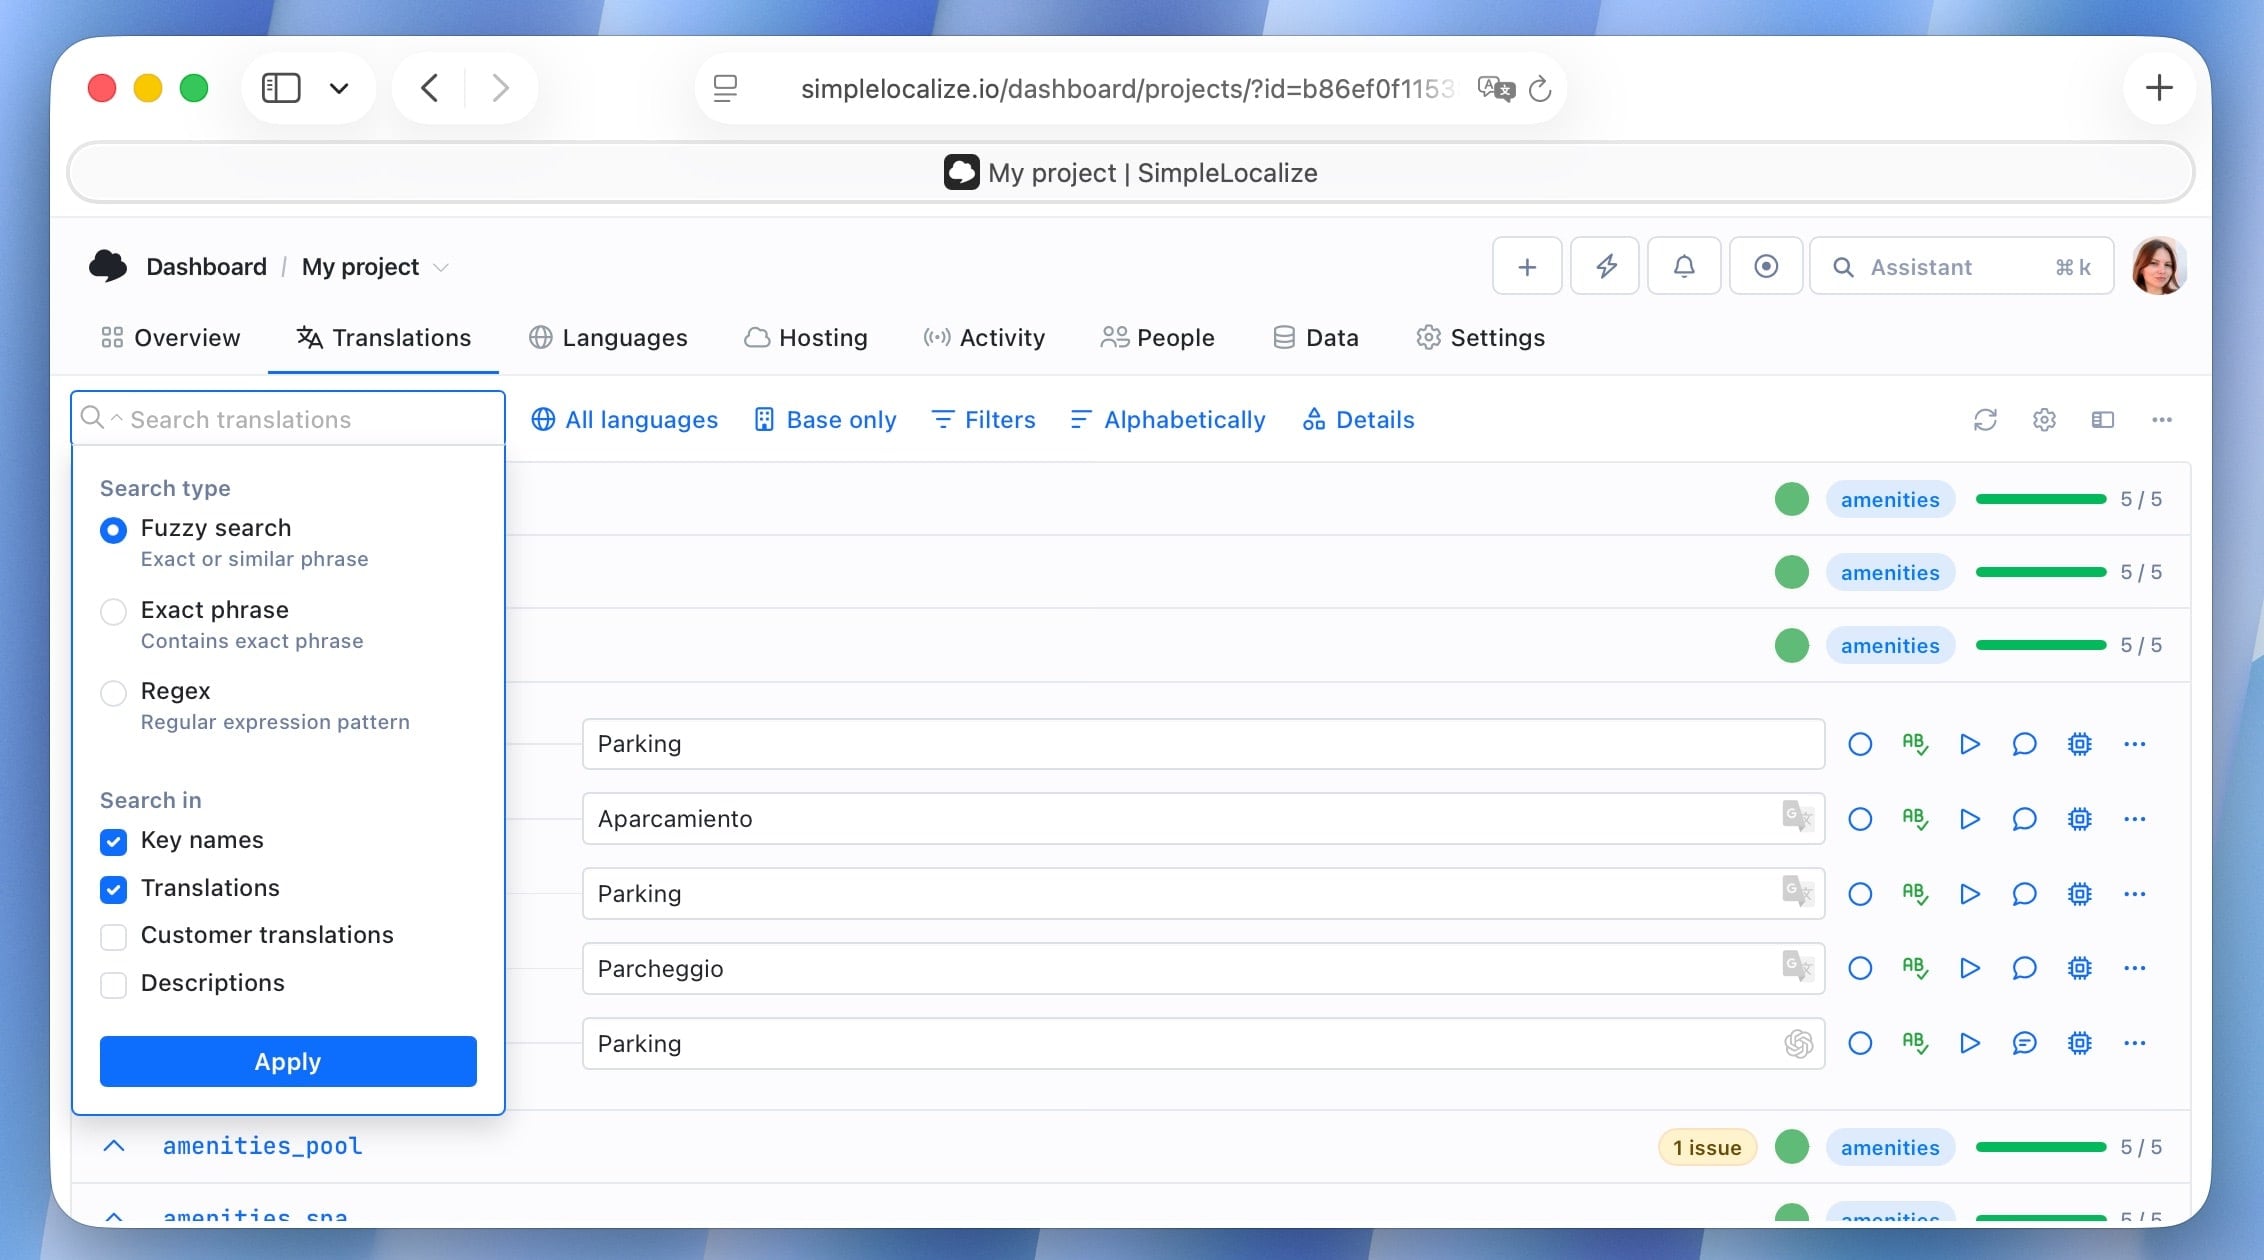The width and height of the screenshot is (2264, 1260).
Task: Open the editor settings gear icon
Action: tap(2044, 420)
